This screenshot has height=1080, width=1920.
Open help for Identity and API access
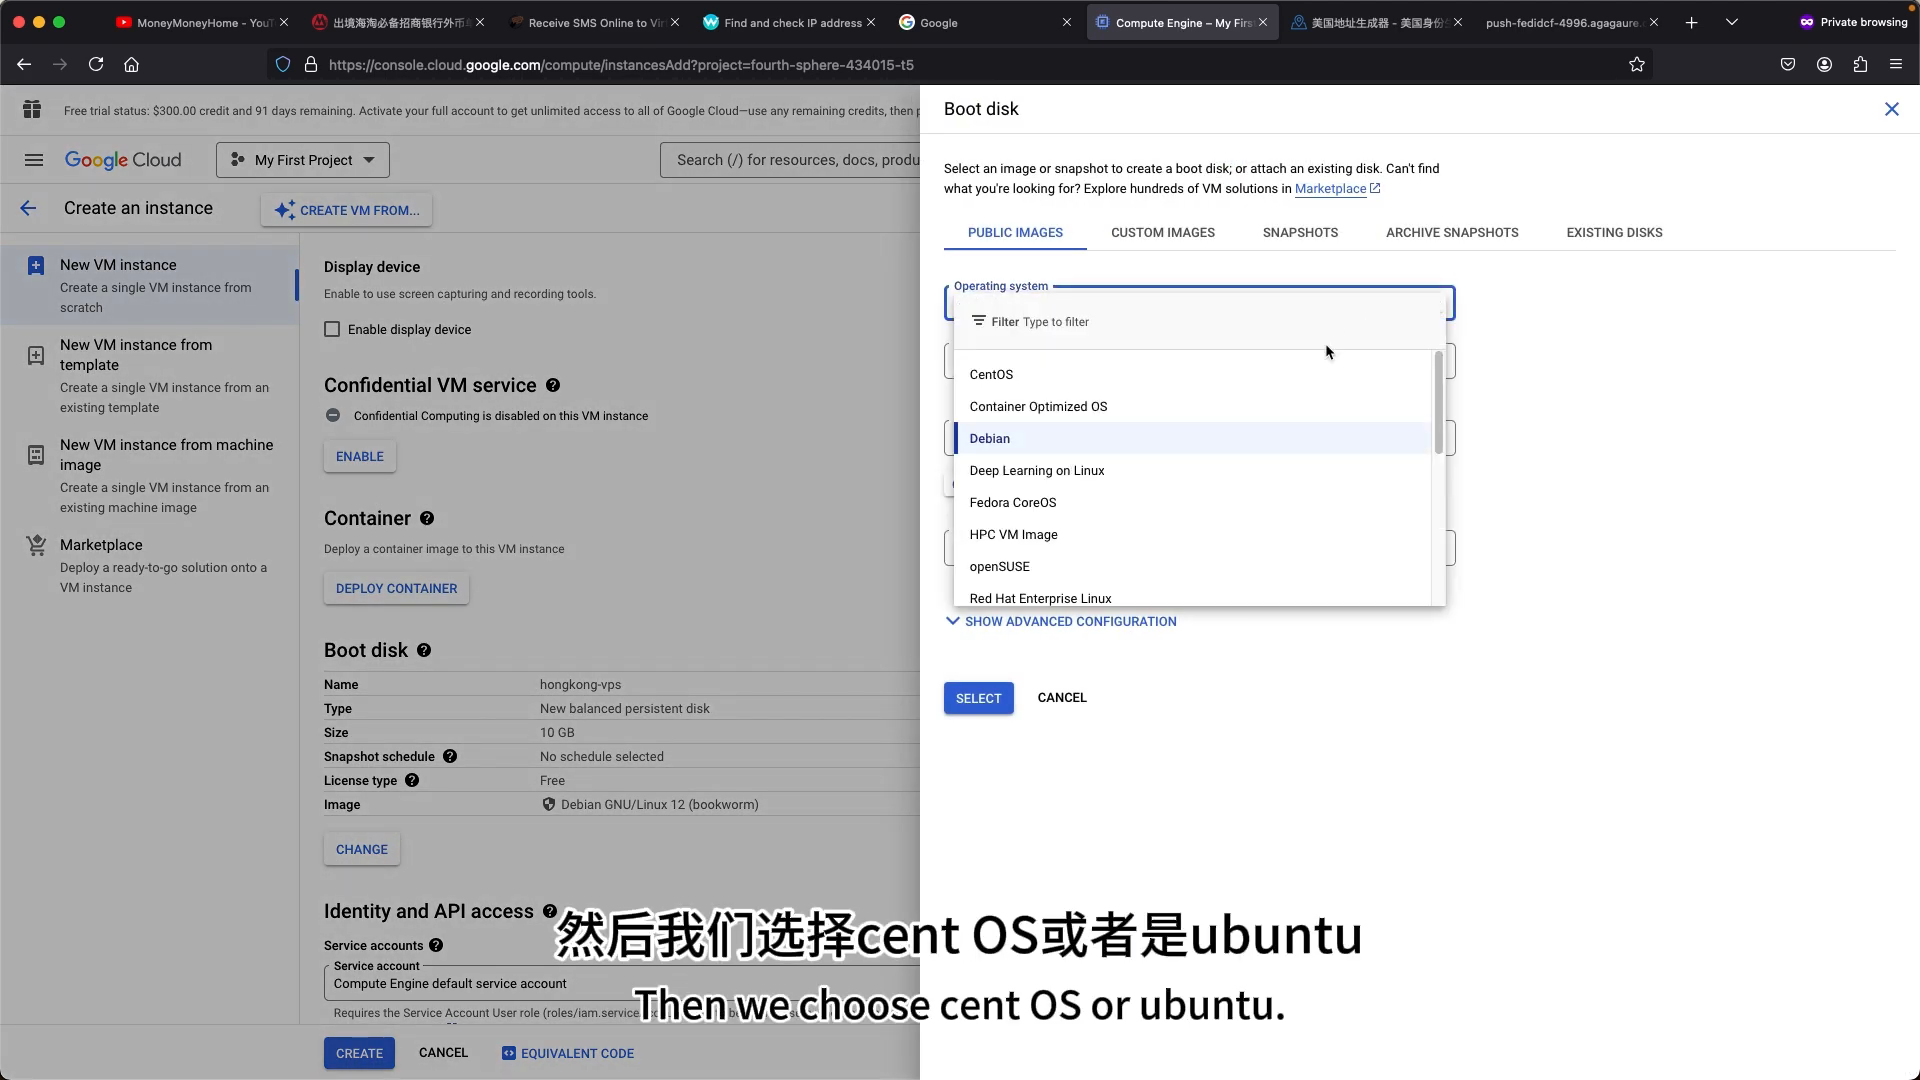point(550,911)
